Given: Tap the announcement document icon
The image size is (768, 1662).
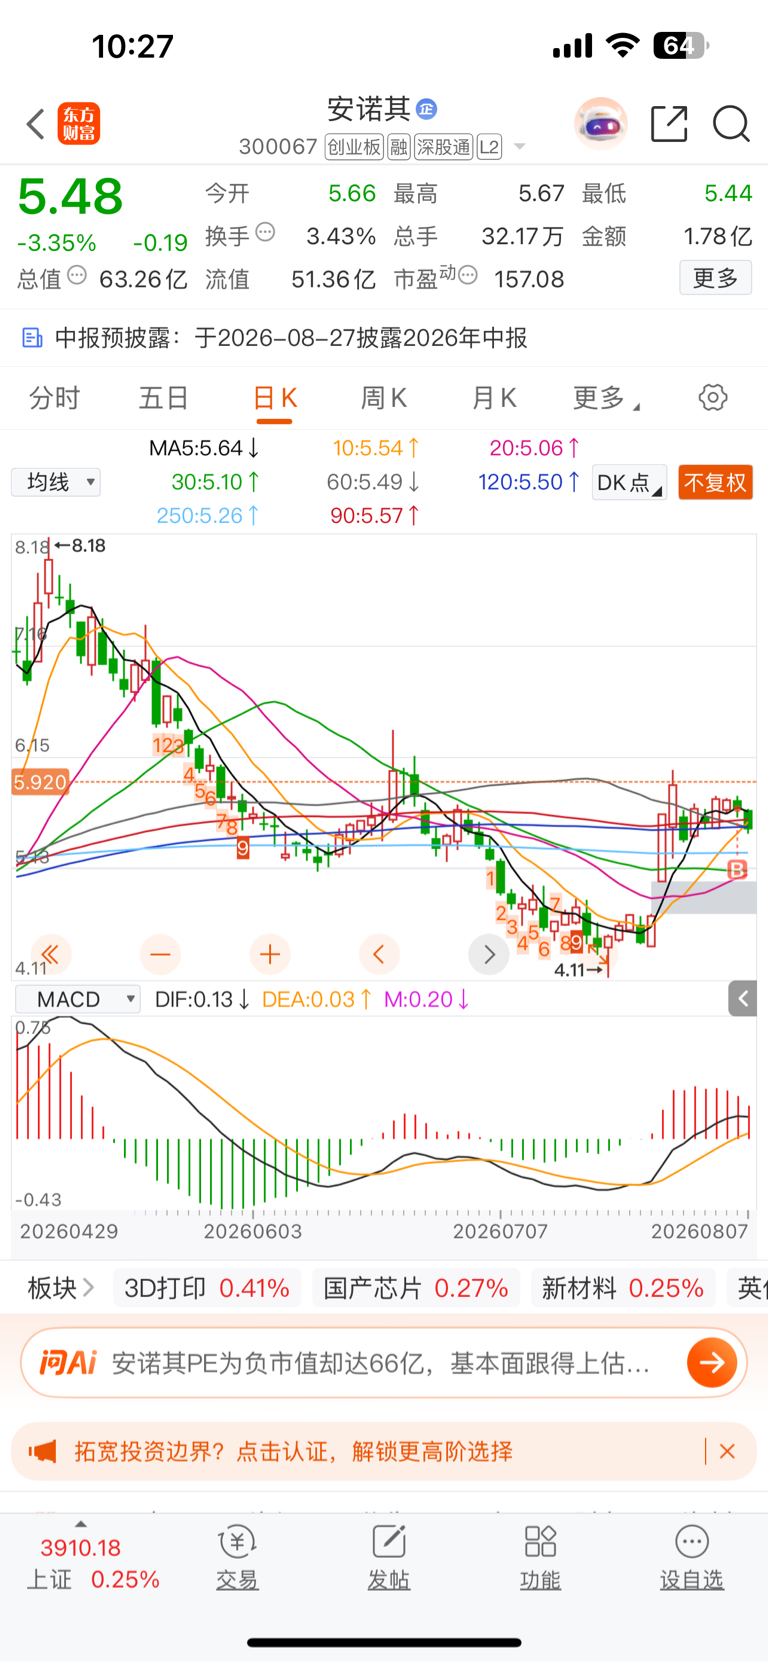Looking at the screenshot, I should (x=32, y=338).
